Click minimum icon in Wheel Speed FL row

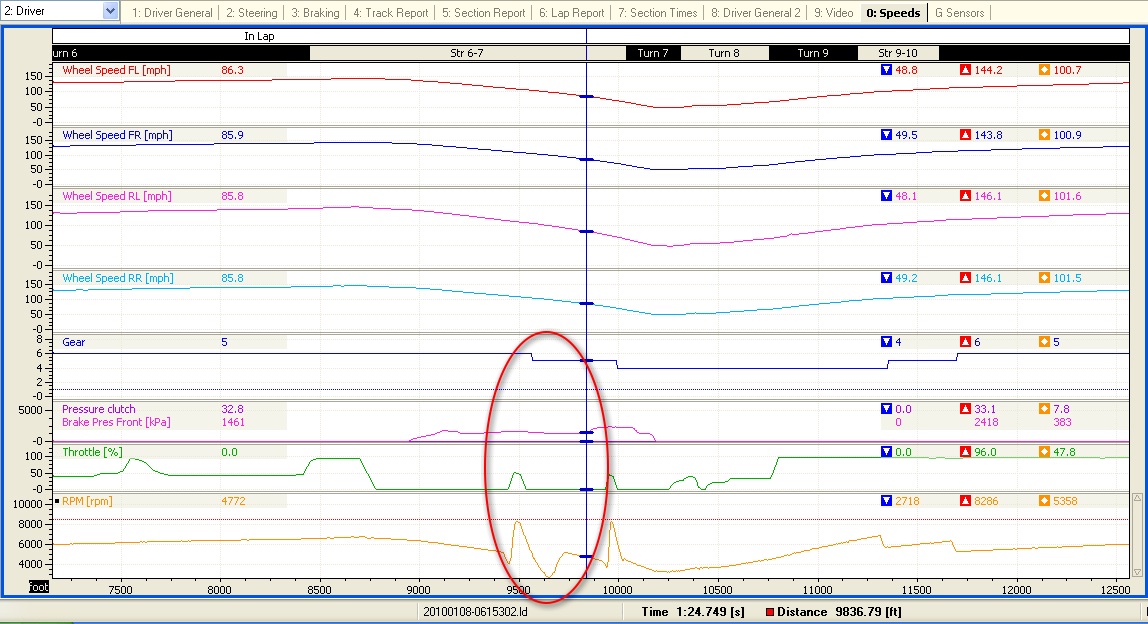(886, 70)
